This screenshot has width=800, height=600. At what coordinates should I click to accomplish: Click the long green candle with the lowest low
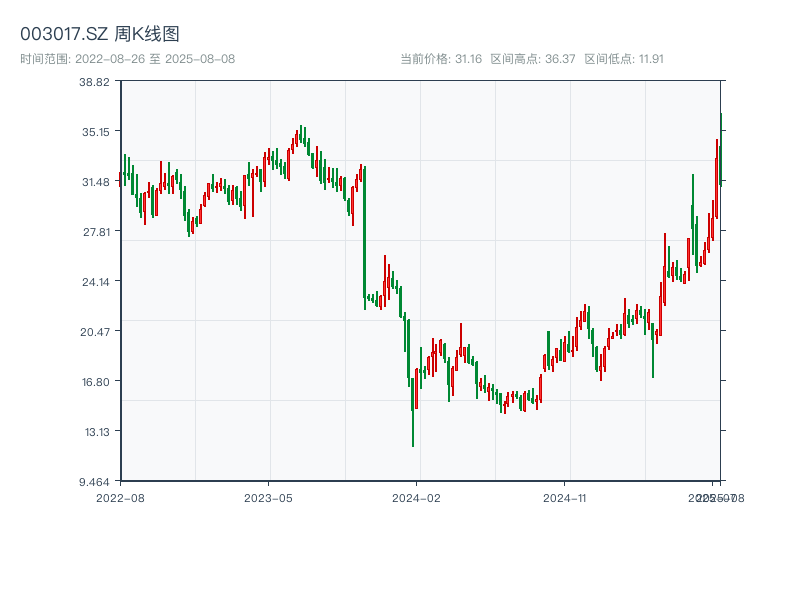tap(412, 410)
